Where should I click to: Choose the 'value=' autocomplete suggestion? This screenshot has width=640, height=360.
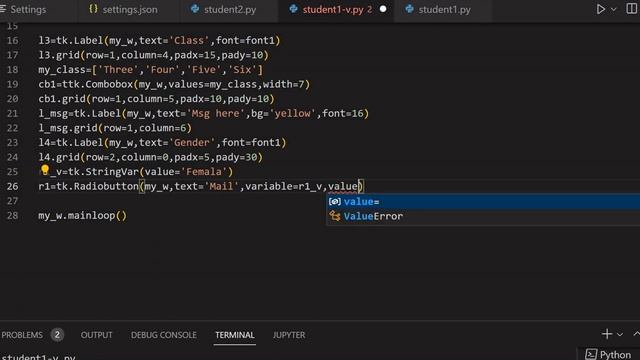coord(483,202)
